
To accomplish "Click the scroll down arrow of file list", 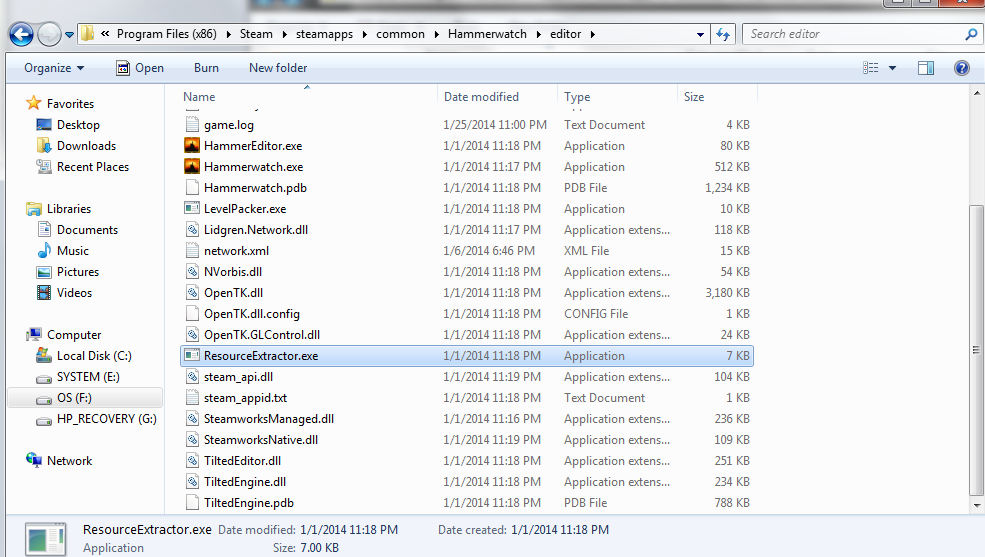I will point(977,506).
